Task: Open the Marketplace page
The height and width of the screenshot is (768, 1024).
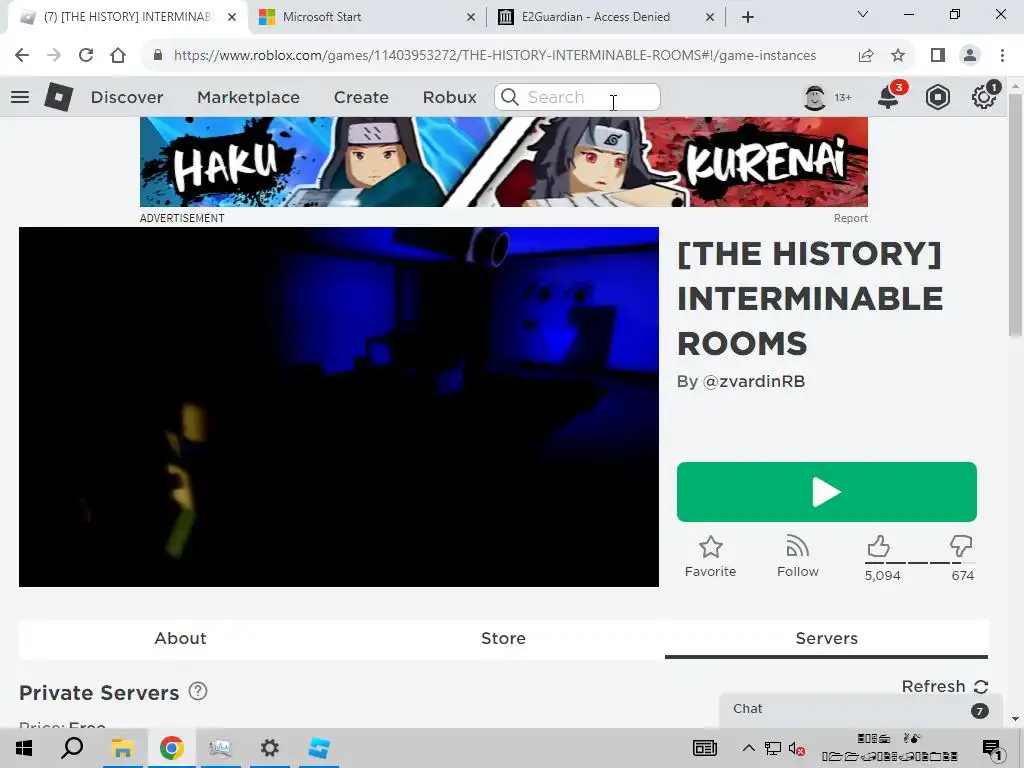Action: pyautogui.click(x=248, y=97)
